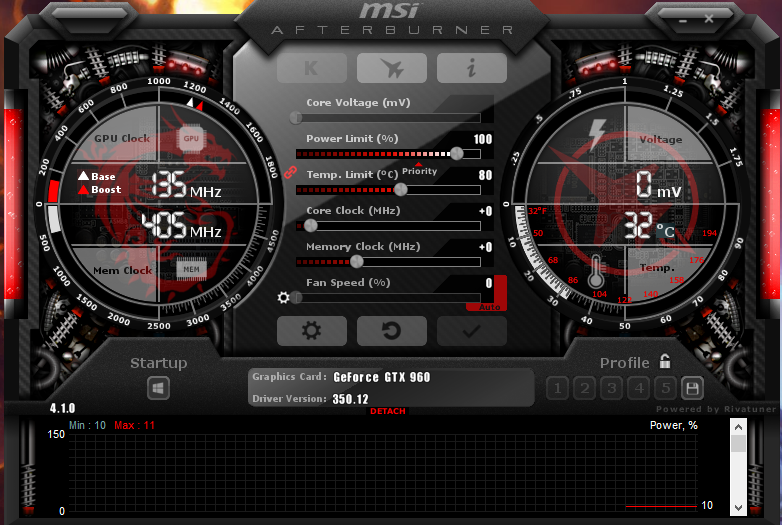Reset settings with circular arrow button
This screenshot has width=782, height=525.
click(x=391, y=331)
